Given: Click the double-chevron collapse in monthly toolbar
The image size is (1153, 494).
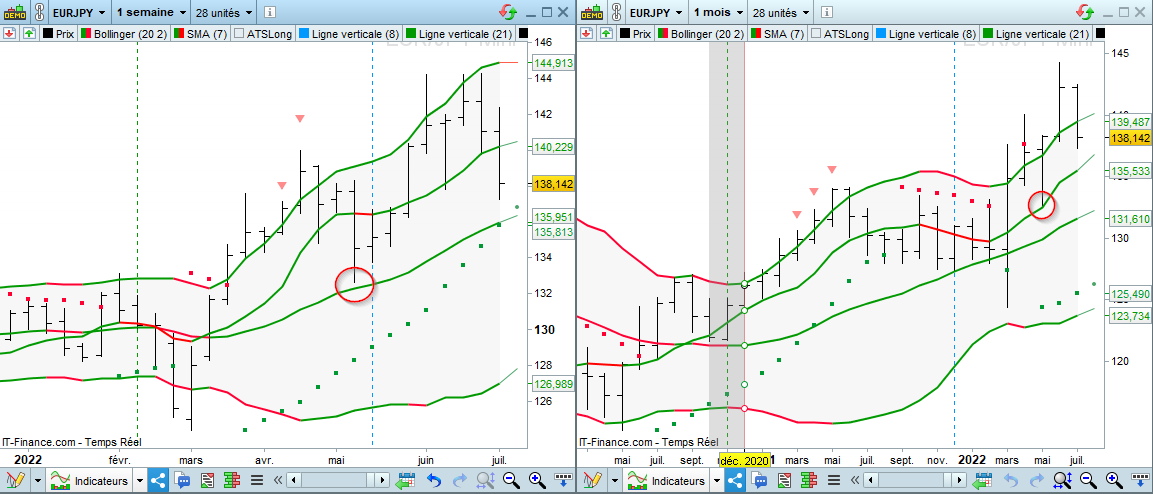Looking at the screenshot, I should click(855, 481).
